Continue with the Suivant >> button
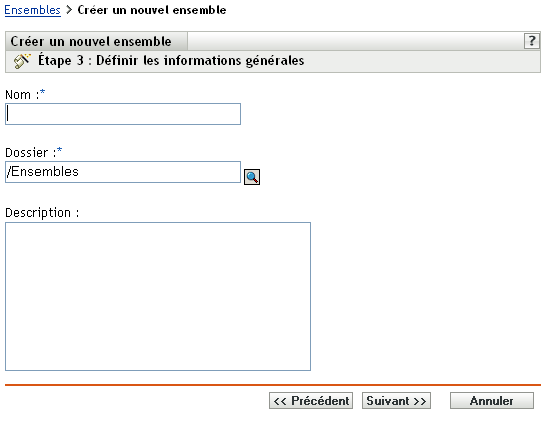Screen dimensions: 550x424 coord(396,401)
